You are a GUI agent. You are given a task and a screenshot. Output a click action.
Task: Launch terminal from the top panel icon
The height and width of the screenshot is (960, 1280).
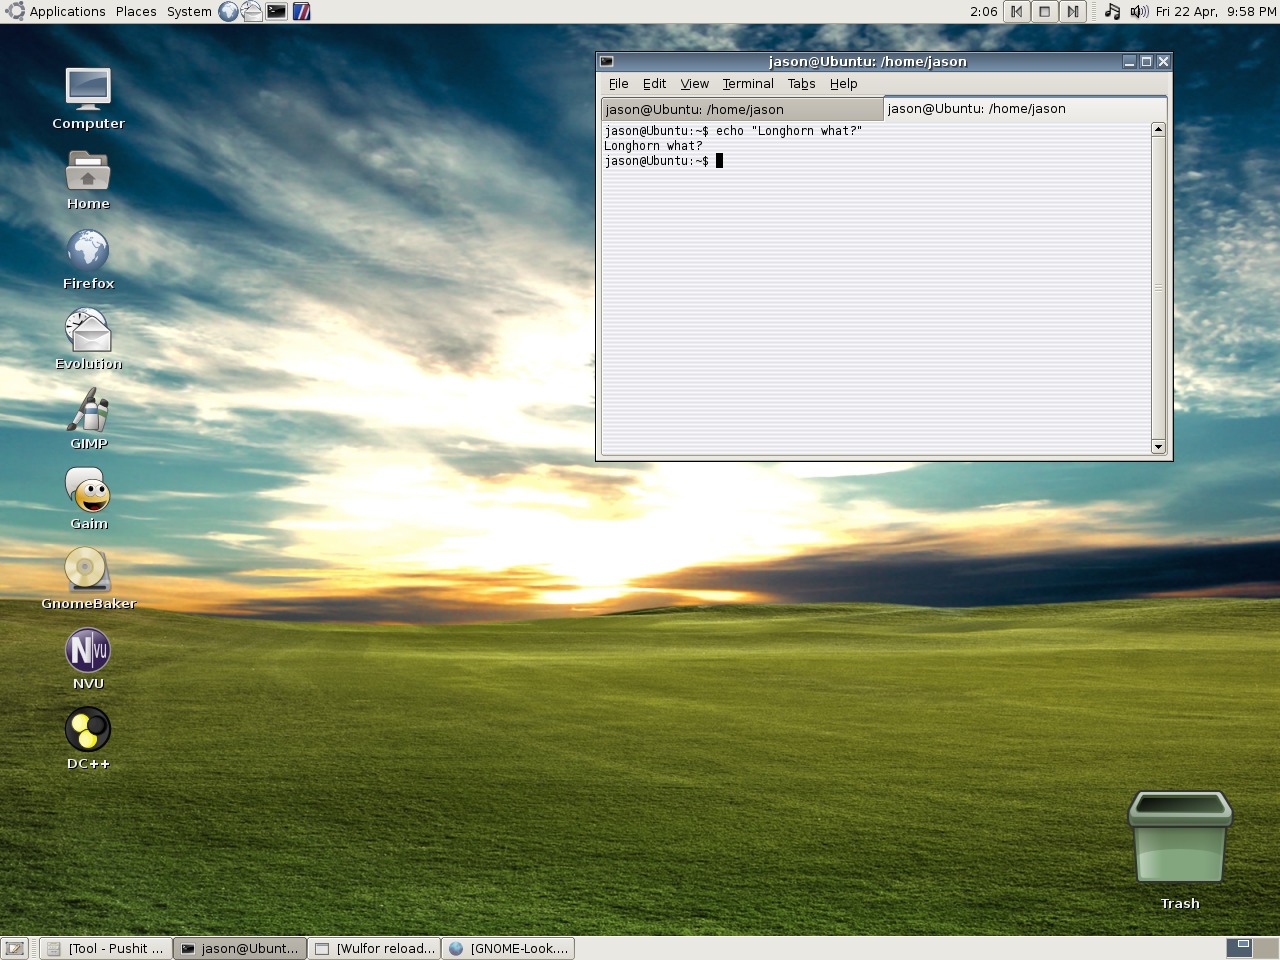277,12
